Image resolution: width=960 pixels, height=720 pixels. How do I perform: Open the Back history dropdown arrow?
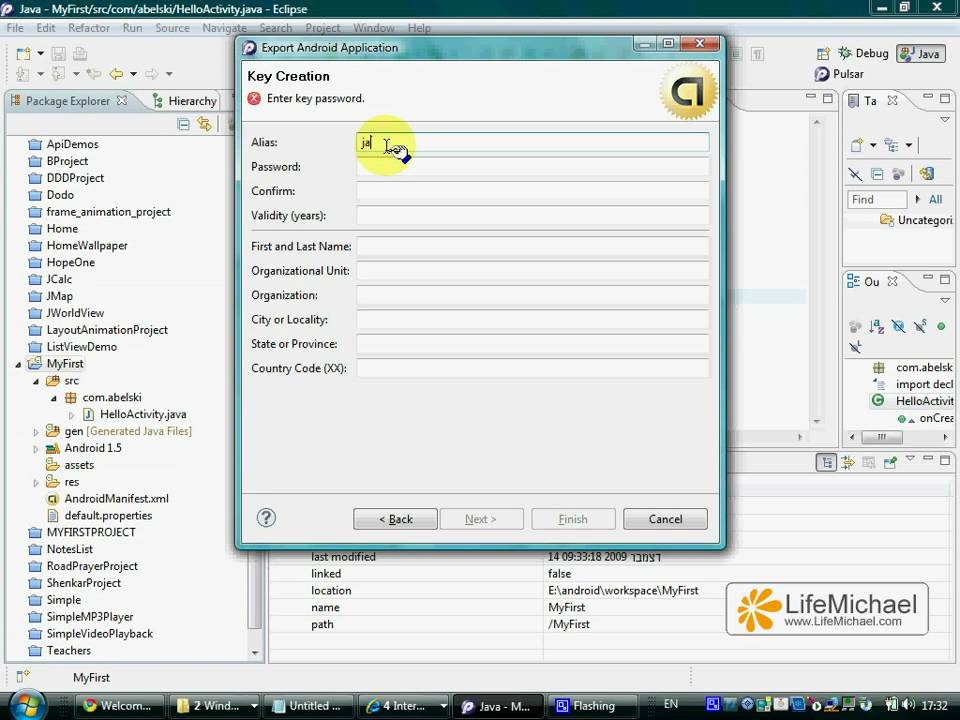pos(133,74)
